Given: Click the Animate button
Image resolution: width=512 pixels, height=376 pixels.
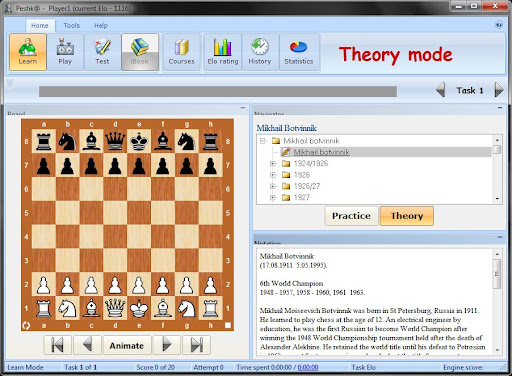Looking at the screenshot, I should tap(127, 345).
